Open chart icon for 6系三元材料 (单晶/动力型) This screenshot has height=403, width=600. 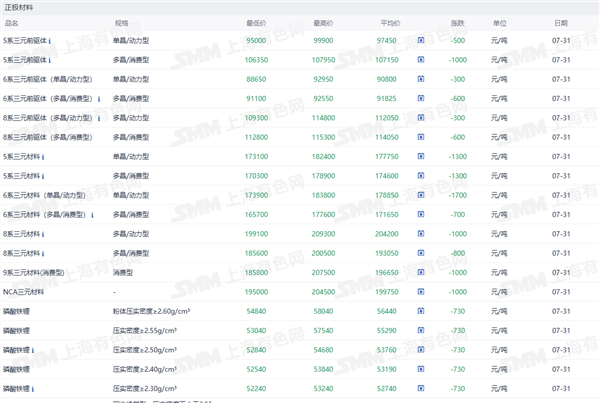tap(421, 195)
